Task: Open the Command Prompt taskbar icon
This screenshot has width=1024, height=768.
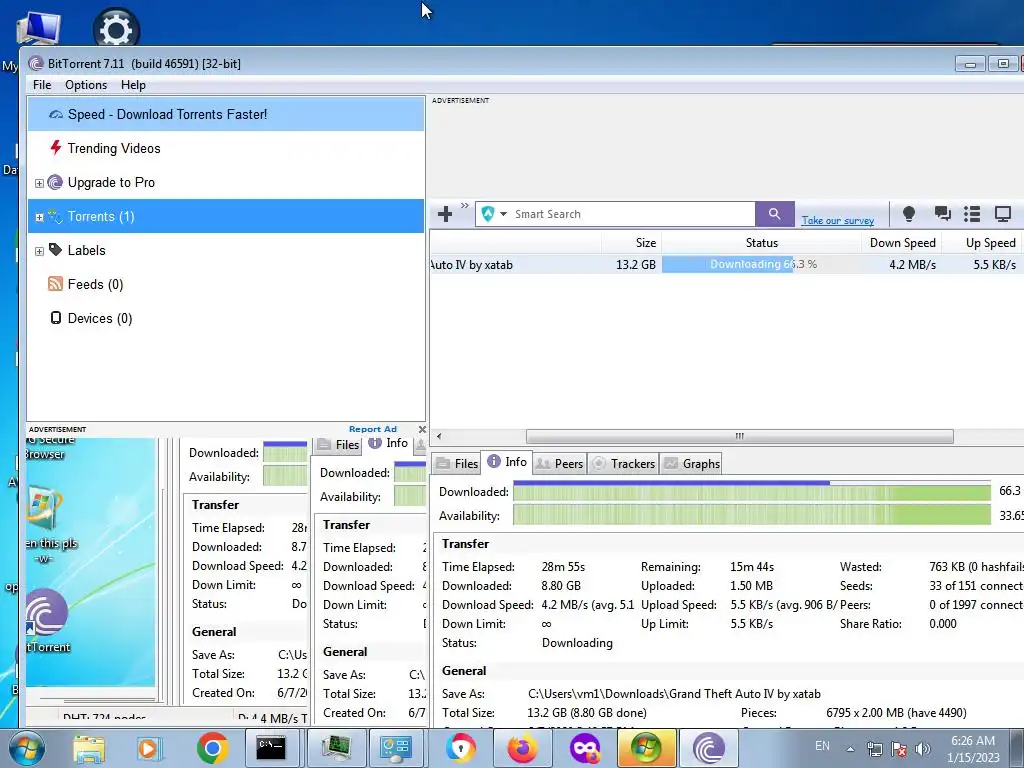Action: tap(271, 748)
